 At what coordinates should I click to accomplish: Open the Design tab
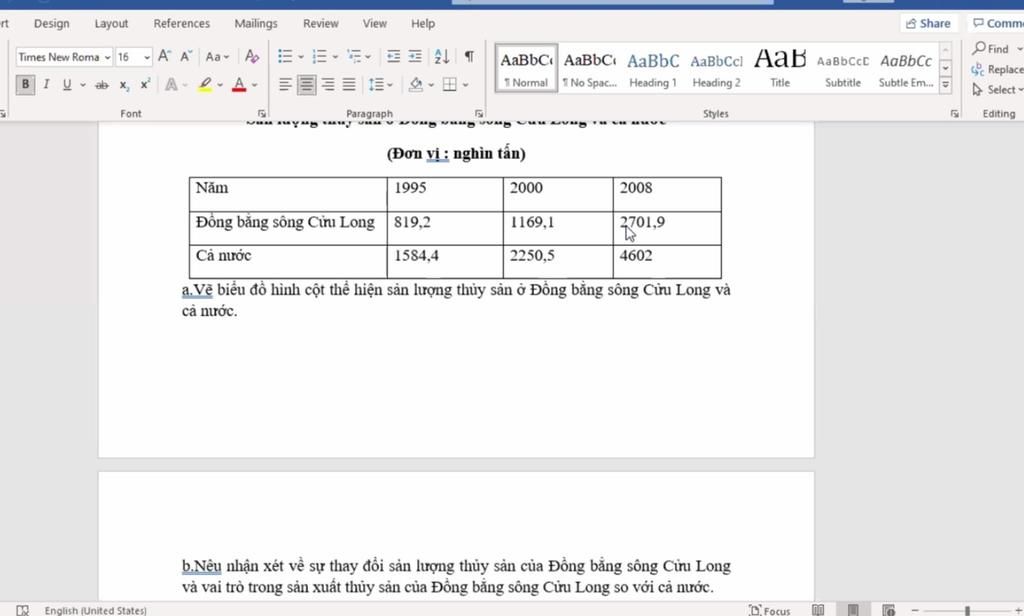pos(52,24)
